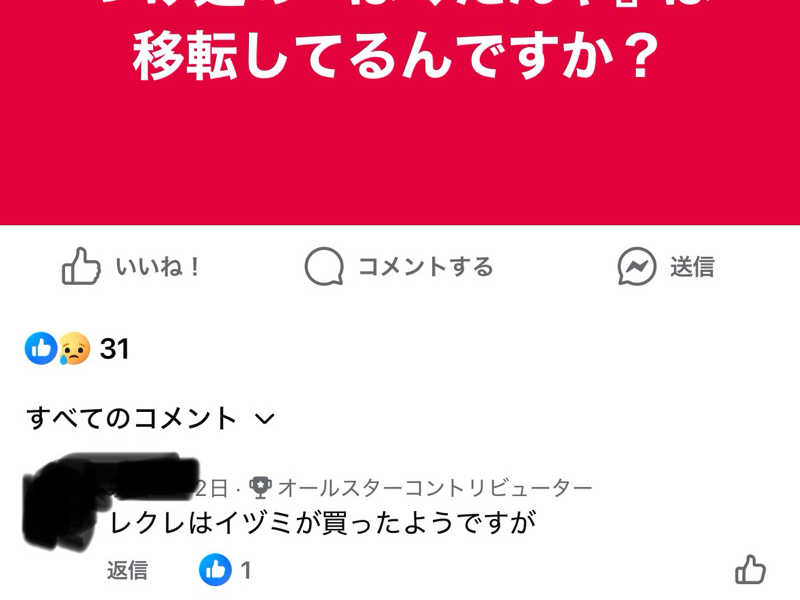Tap the thumbs-up いいね! icon
This screenshot has height=600, width=800.
point(81,266)
